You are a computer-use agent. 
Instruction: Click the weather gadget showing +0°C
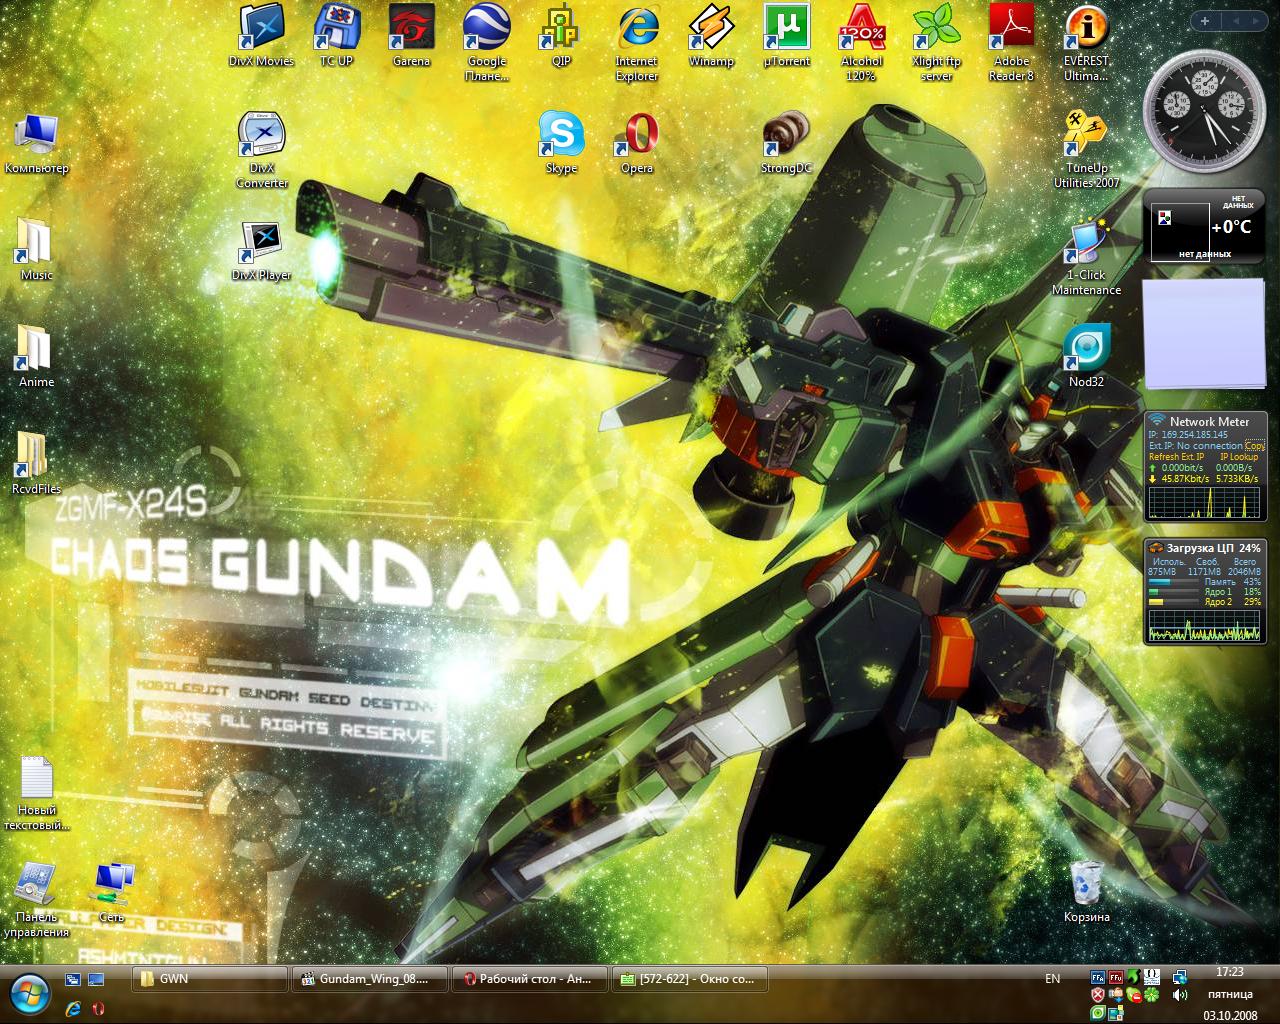click(1205, 226)
